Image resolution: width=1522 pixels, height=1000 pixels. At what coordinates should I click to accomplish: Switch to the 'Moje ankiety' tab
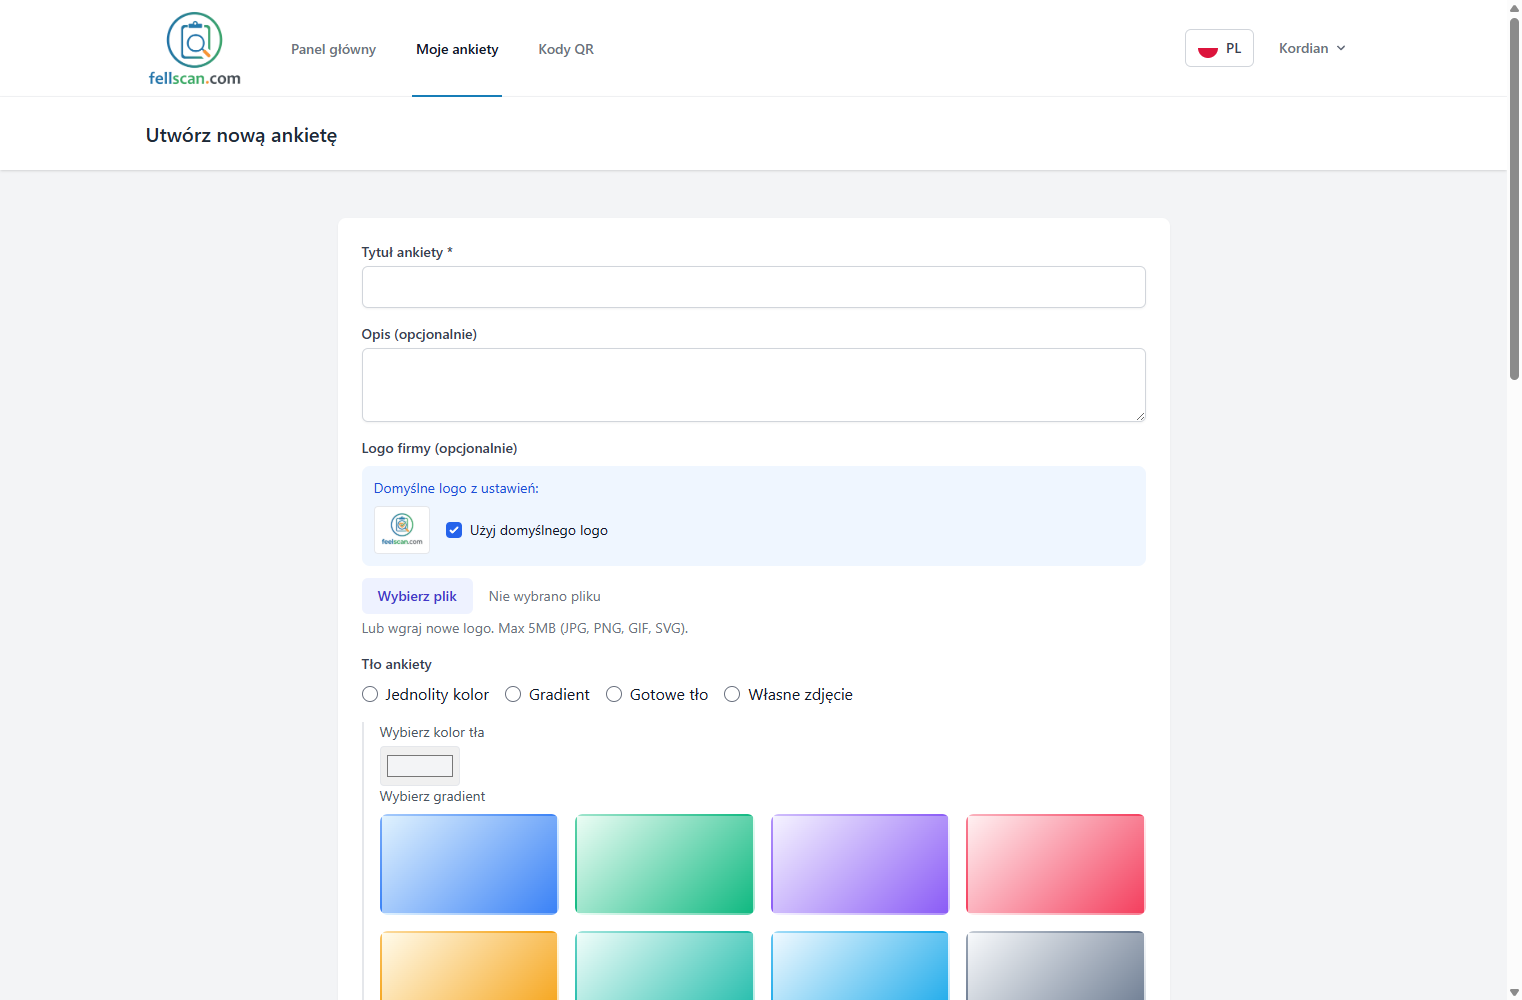point(457,49)
